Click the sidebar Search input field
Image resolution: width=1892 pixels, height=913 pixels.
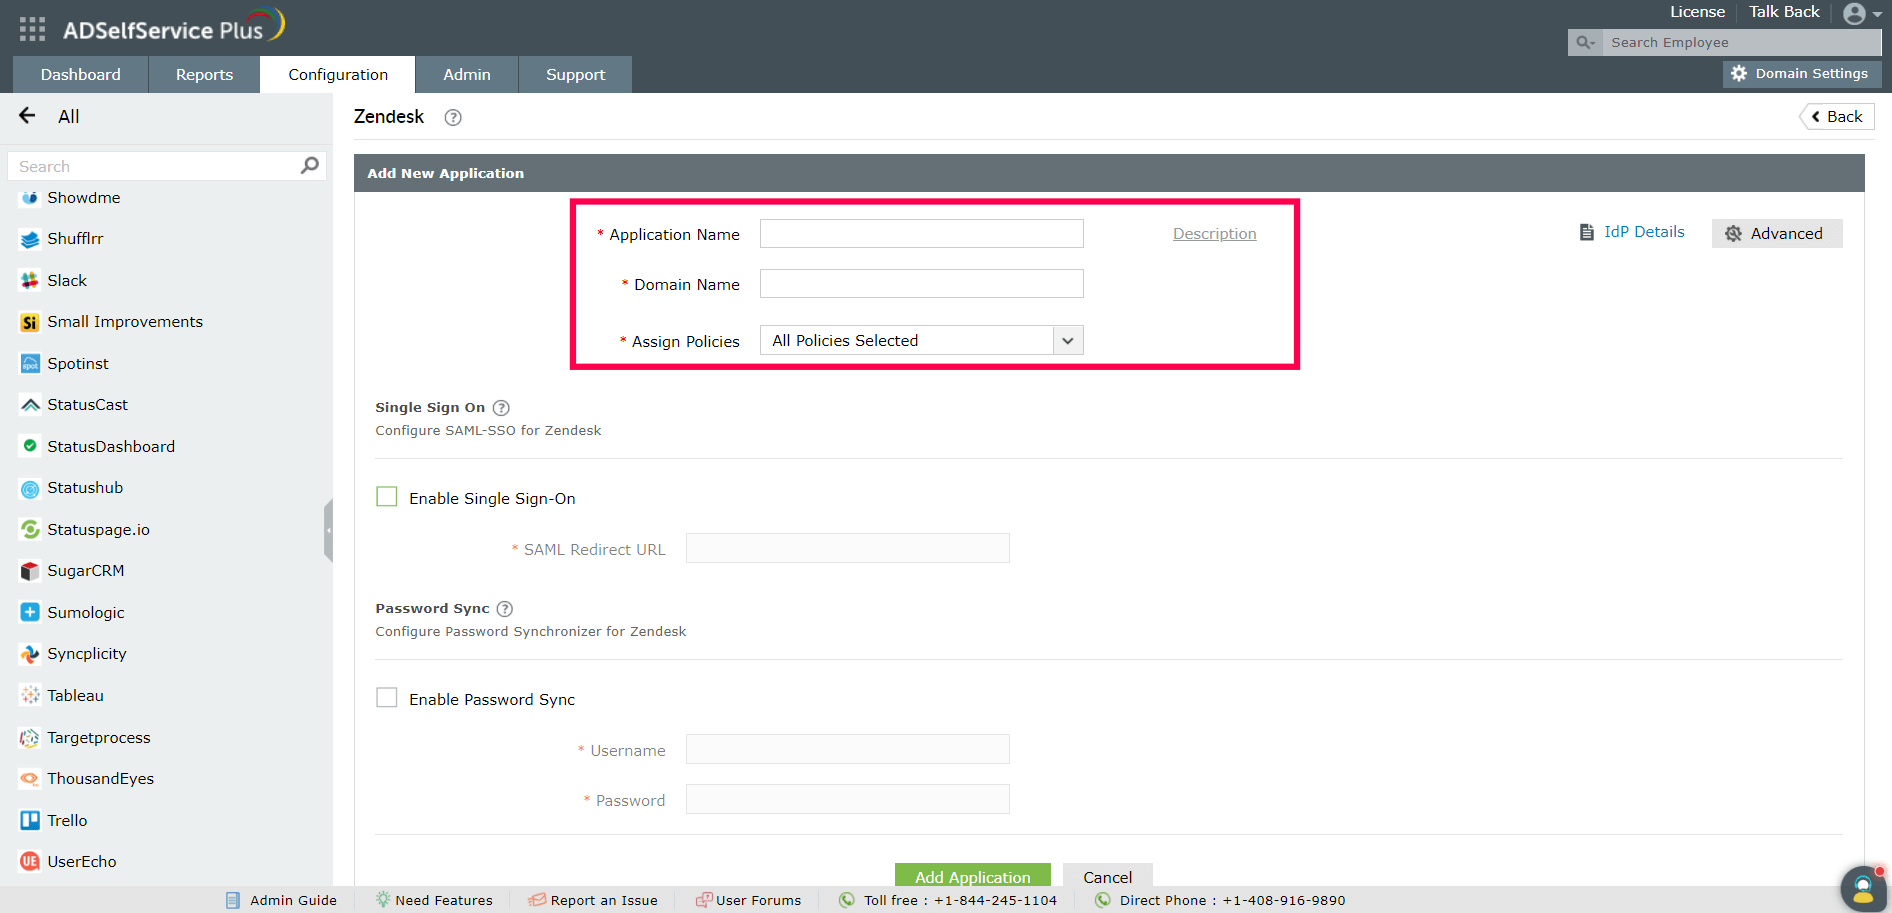(156, 166)
